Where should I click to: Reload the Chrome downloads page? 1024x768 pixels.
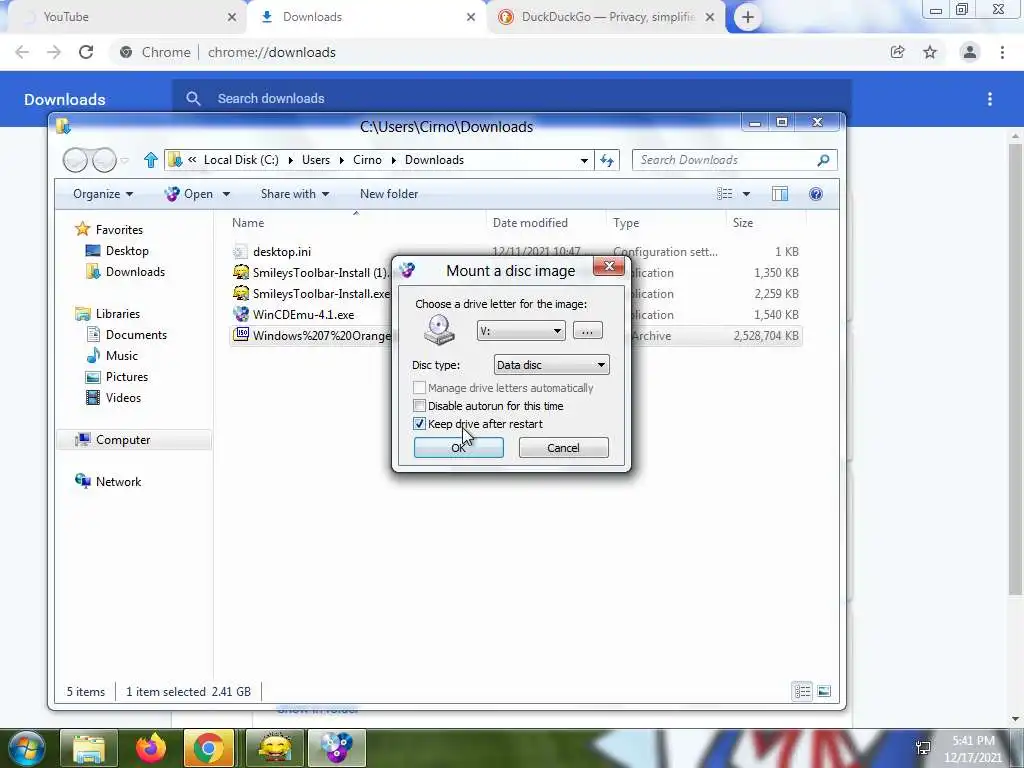click(x=86, y=52)
